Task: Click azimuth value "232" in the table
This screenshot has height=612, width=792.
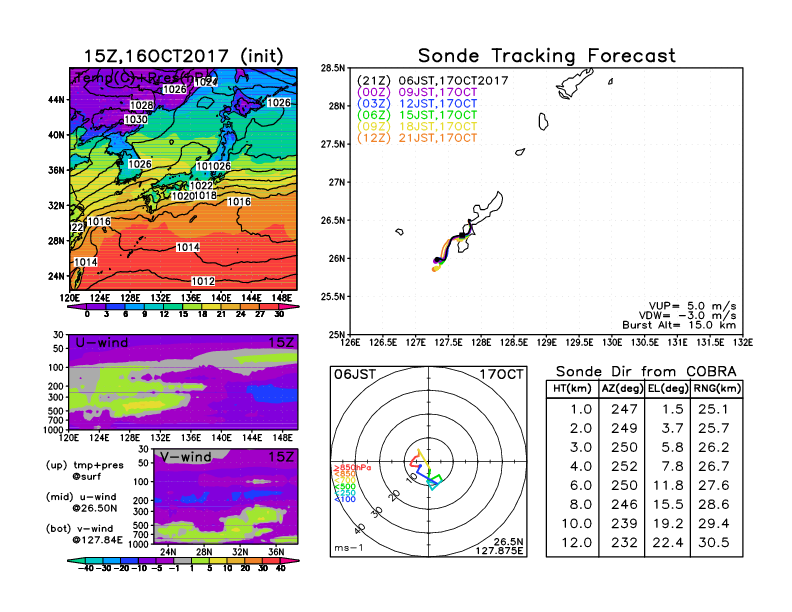Action: [x=624, y=543]
